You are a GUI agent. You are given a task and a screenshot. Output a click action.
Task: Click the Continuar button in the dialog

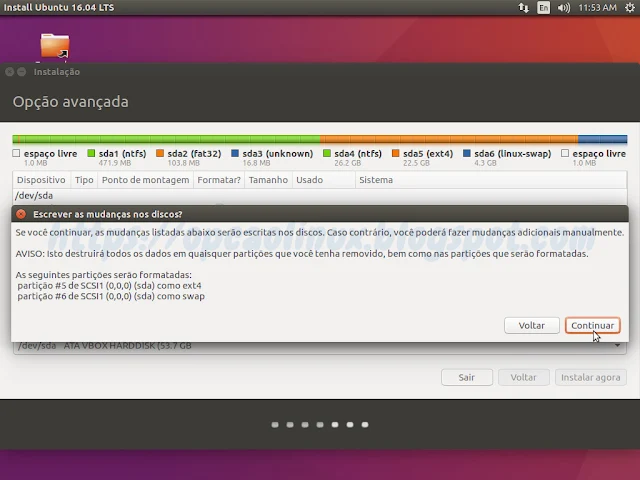click(x=593, y=325)
